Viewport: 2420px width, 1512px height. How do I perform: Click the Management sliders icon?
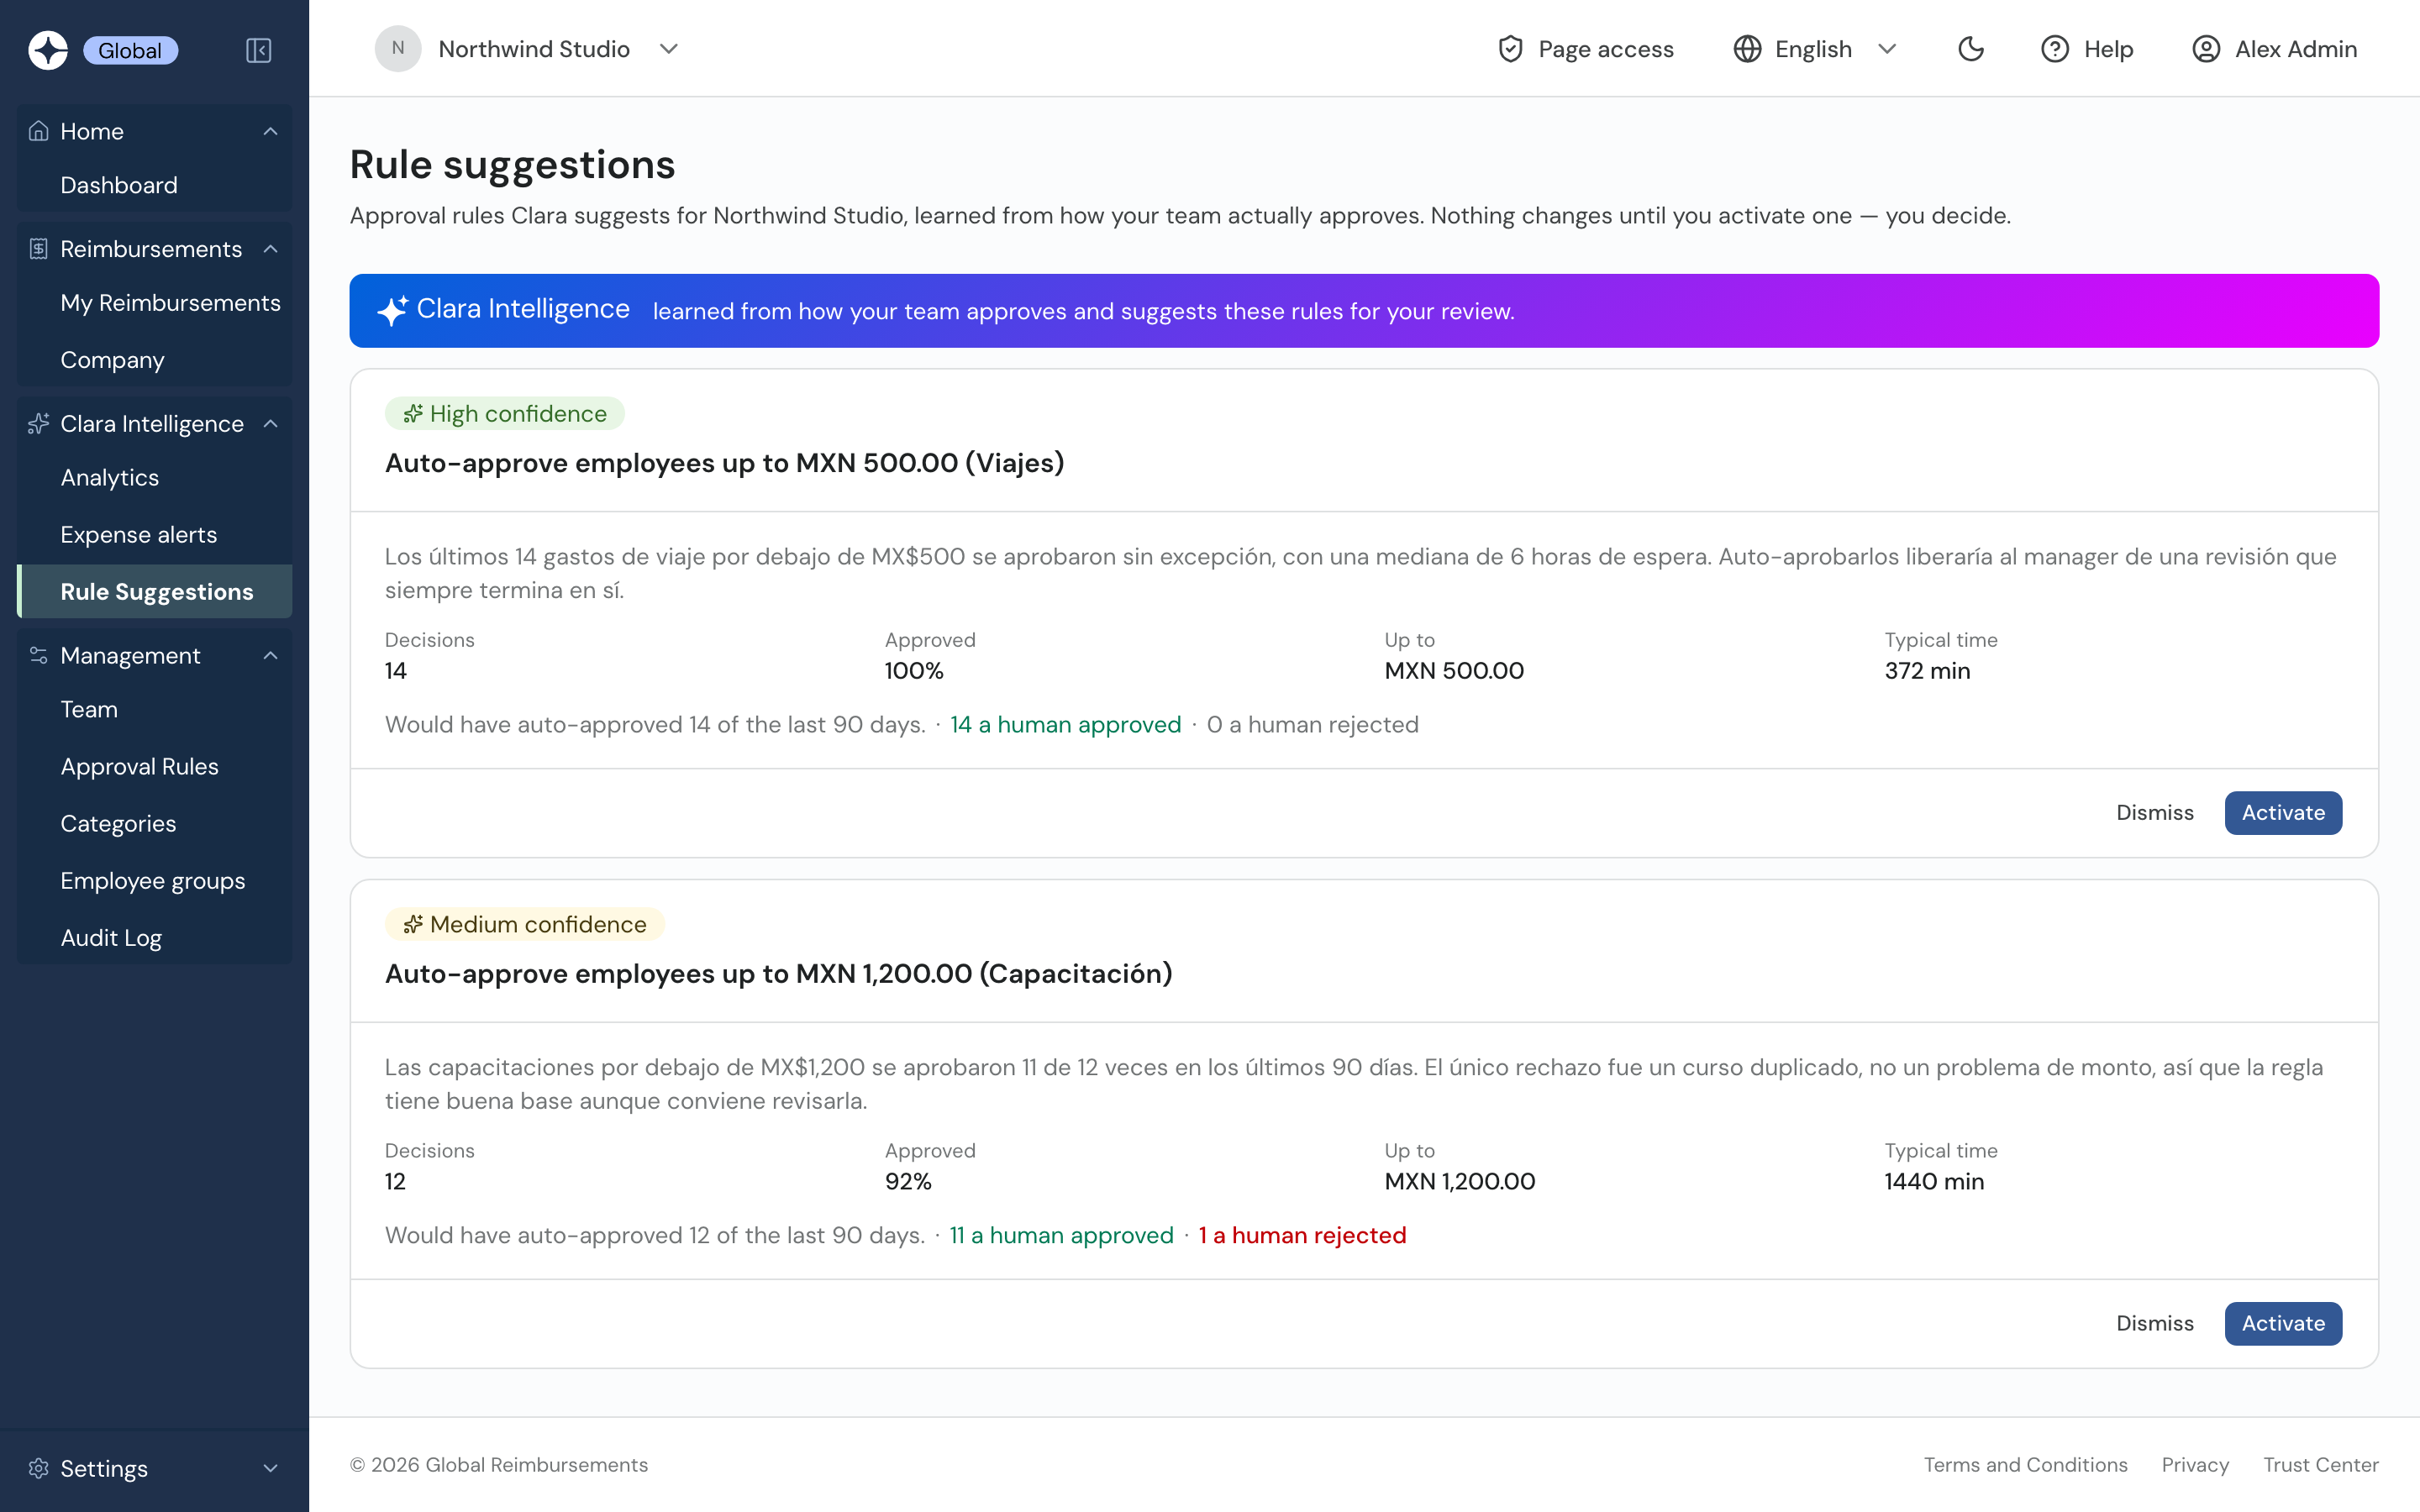coord(39,656)
